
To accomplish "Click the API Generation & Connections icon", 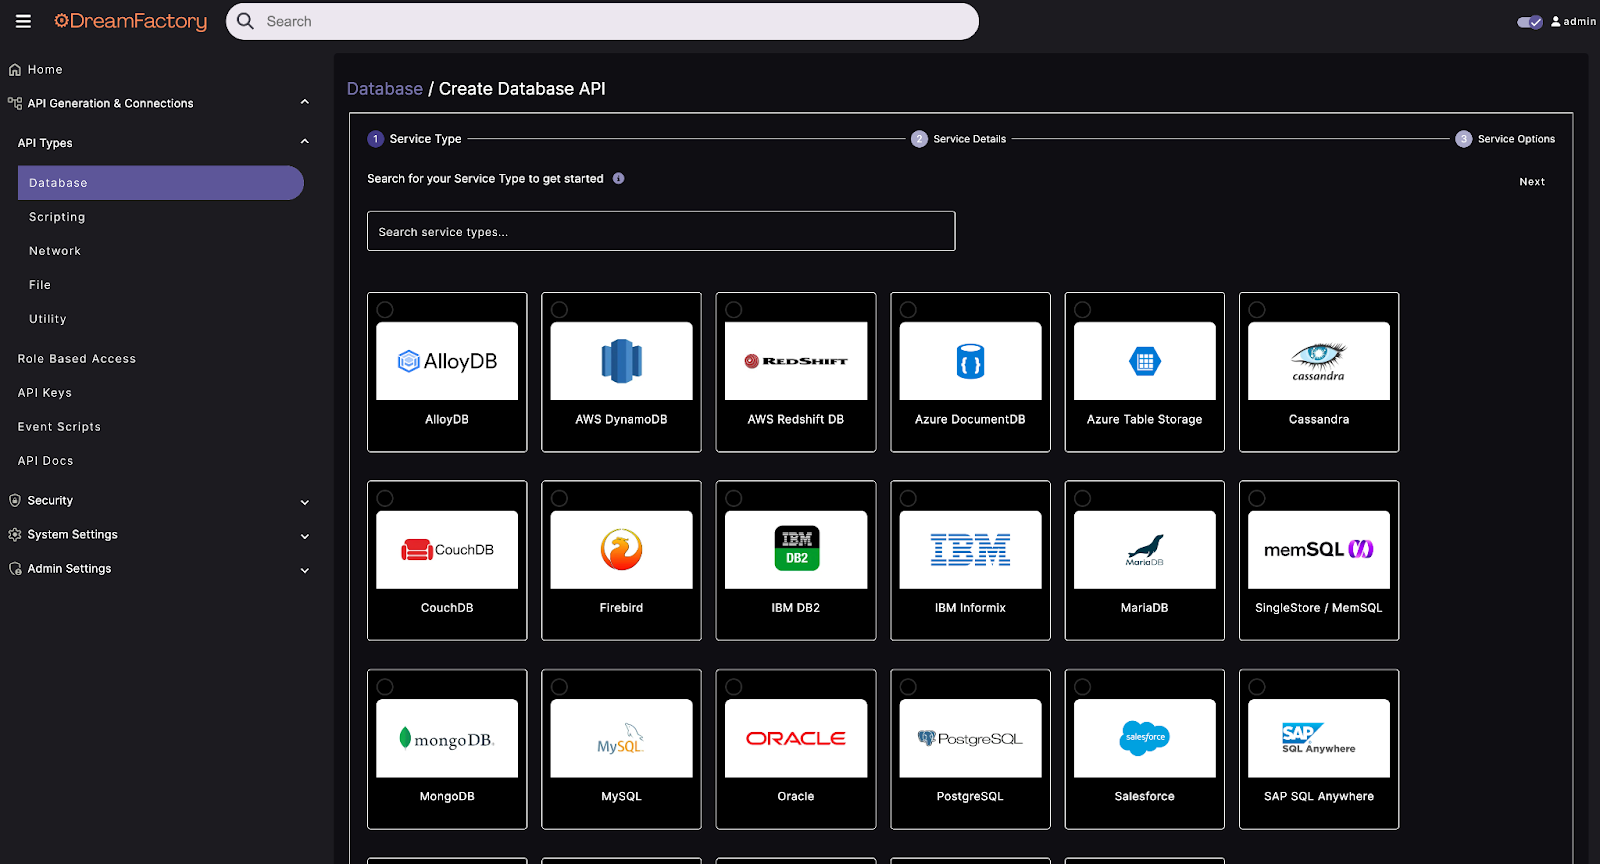I will 15,103.
